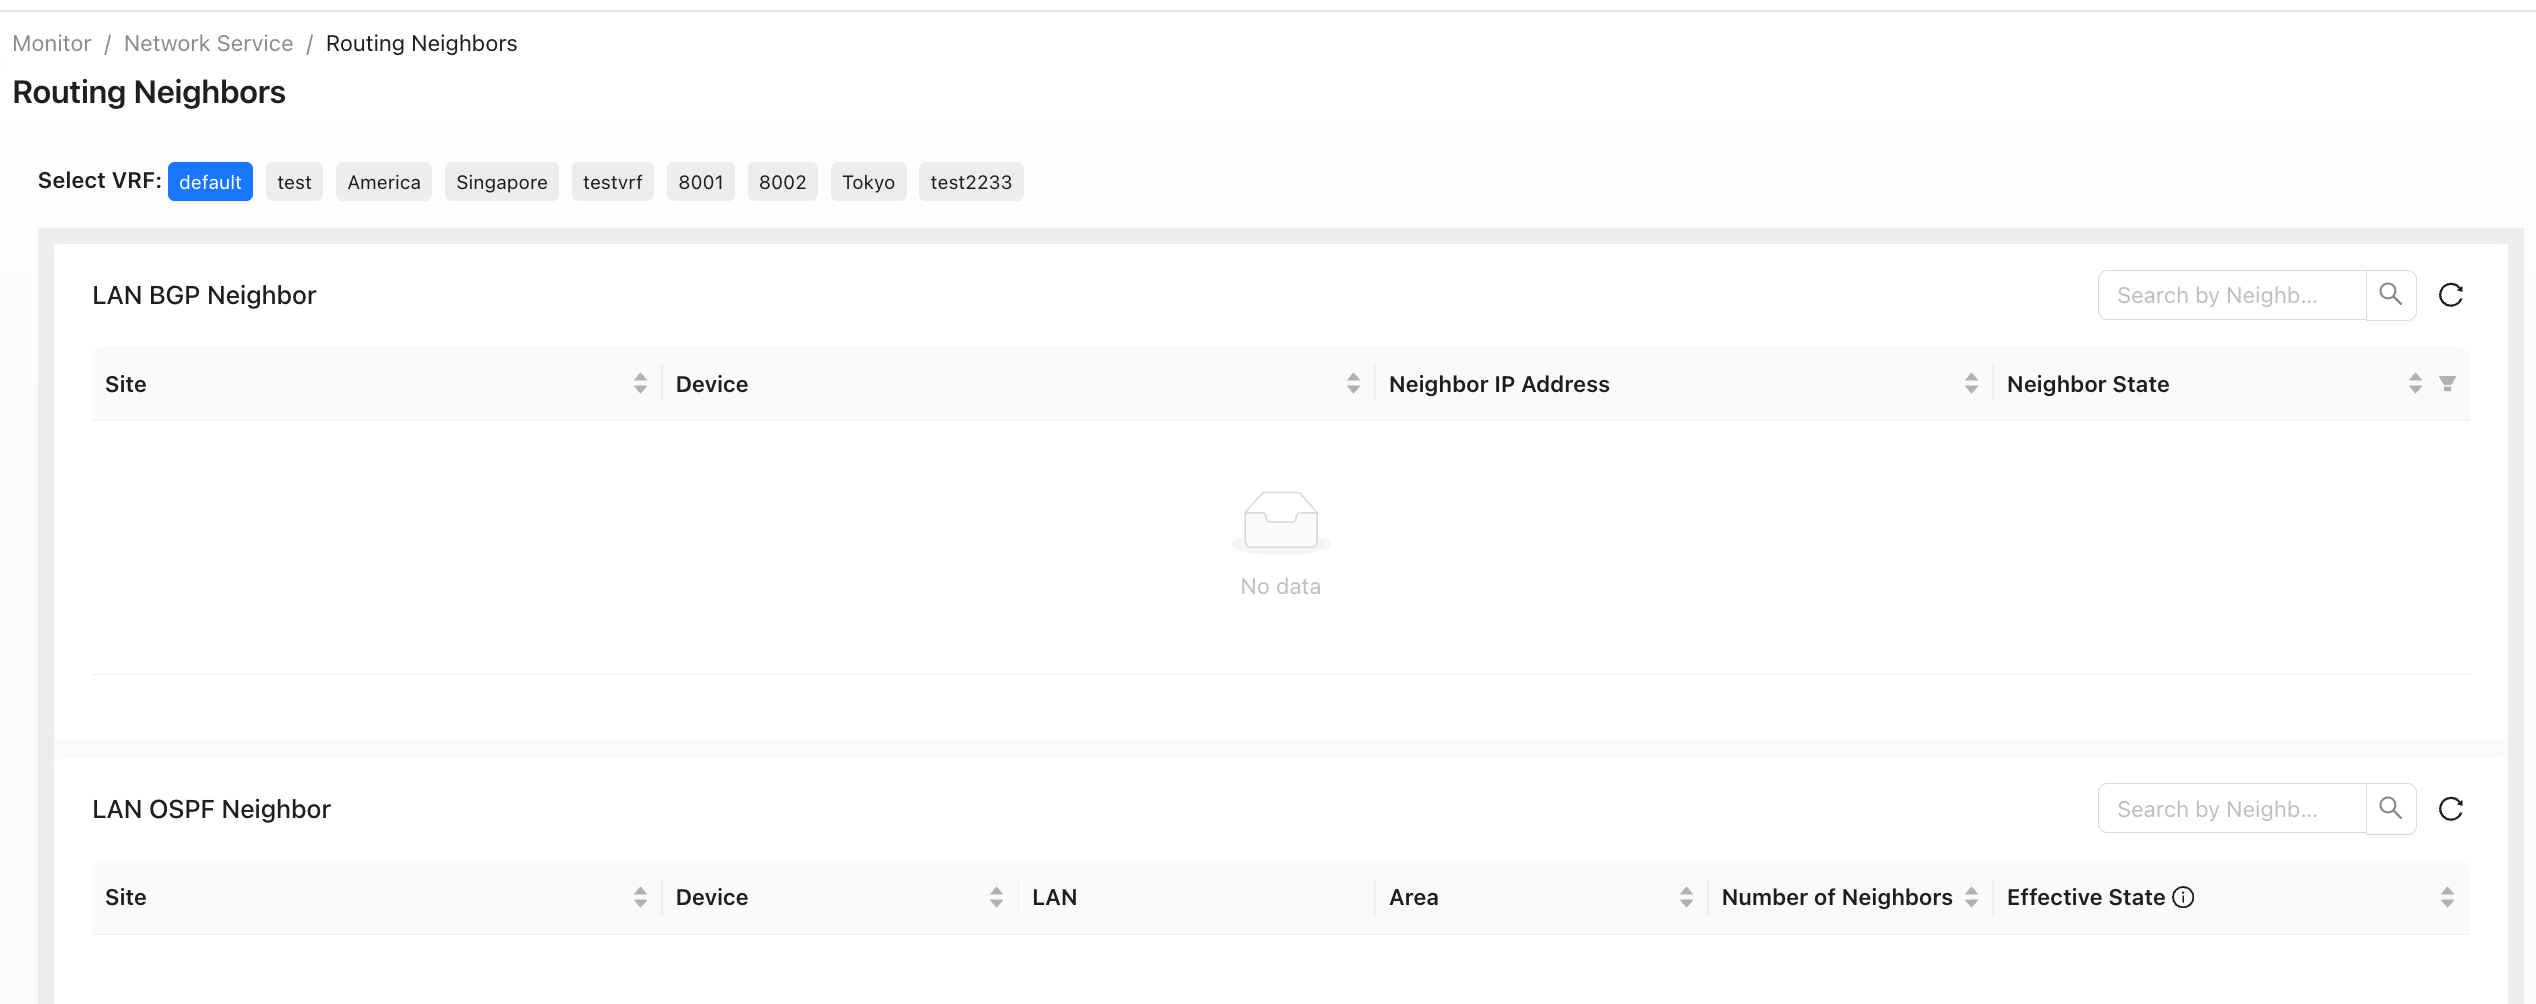2536x1004 pixels.
Task: Refresh the LAN OSPF Neighbor table
Action: [2451, 808]
